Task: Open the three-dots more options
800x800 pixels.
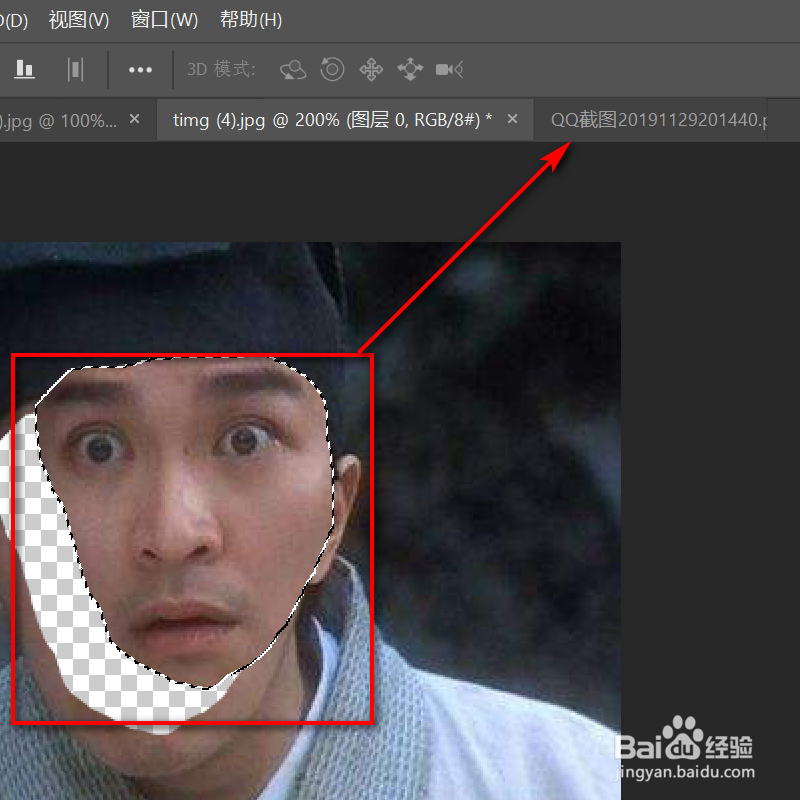Action: [x=140, y=69]
